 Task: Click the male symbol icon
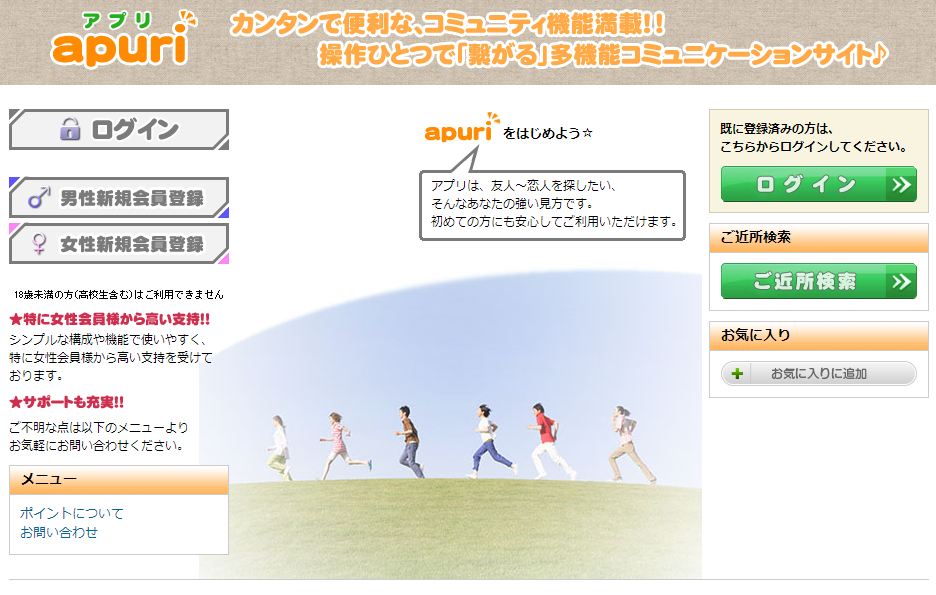pyautogui.click(x=39, y=198)
